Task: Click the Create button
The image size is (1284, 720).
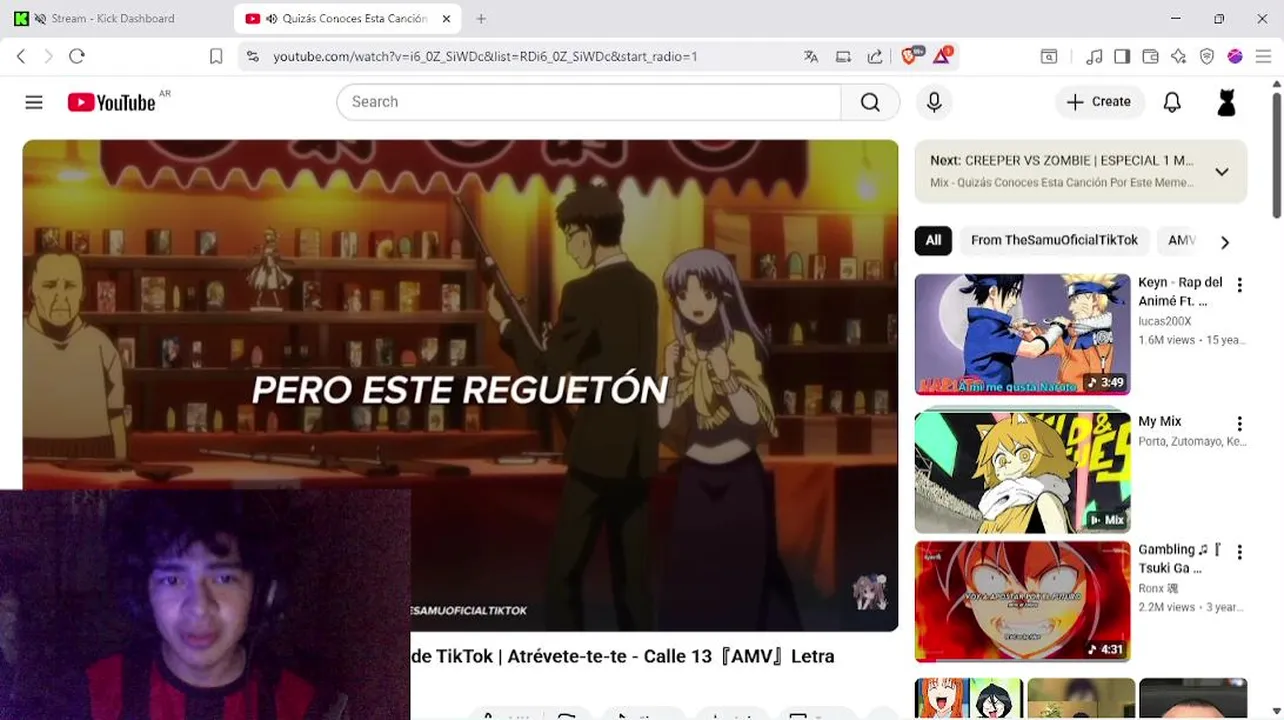Action: pos(1098,102)
